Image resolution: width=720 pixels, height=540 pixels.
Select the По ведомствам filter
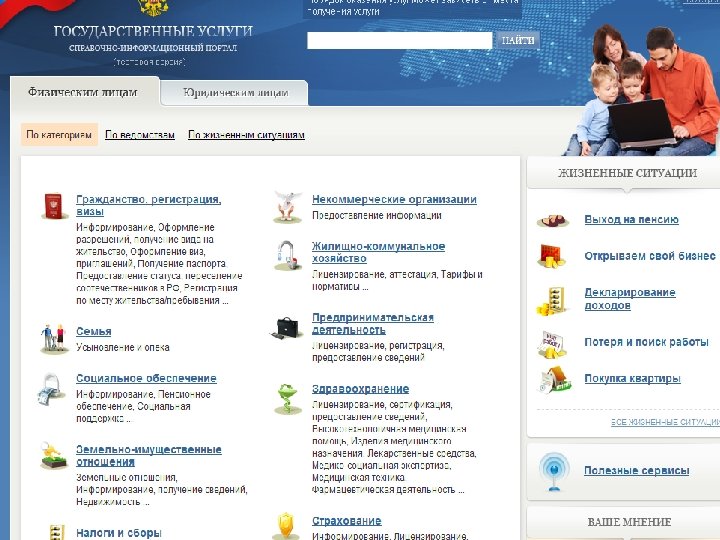pyautogui.click(x=140, y=135)
